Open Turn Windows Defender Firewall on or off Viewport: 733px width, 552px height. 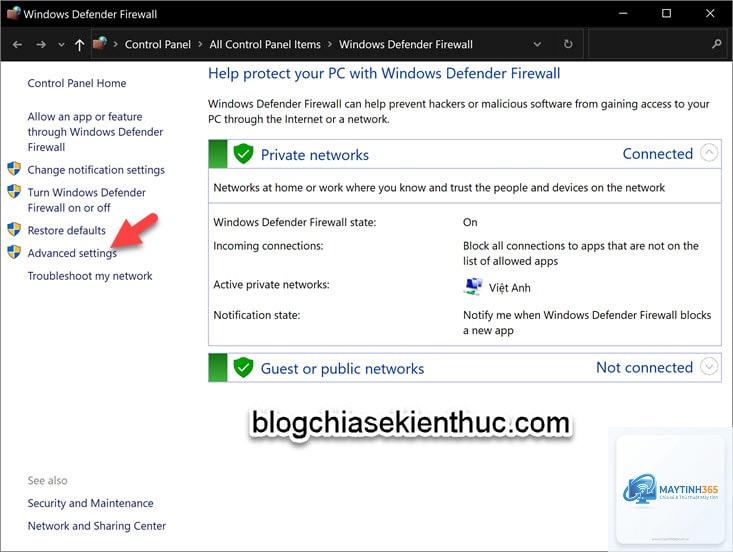pyautogui.click(x=86, y=200)
